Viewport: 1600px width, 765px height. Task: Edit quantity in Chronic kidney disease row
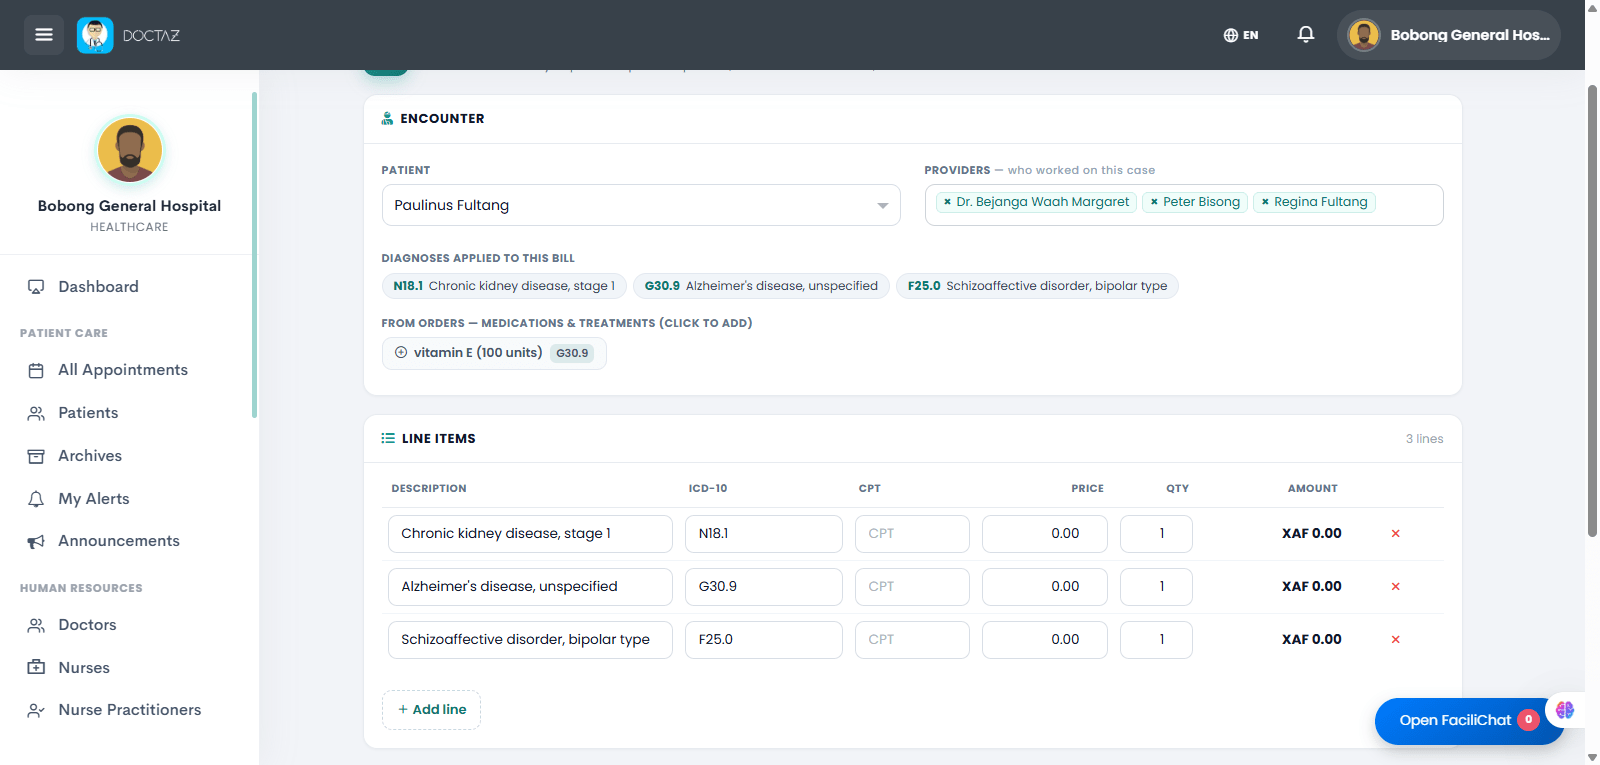(x=1156, y=534)
